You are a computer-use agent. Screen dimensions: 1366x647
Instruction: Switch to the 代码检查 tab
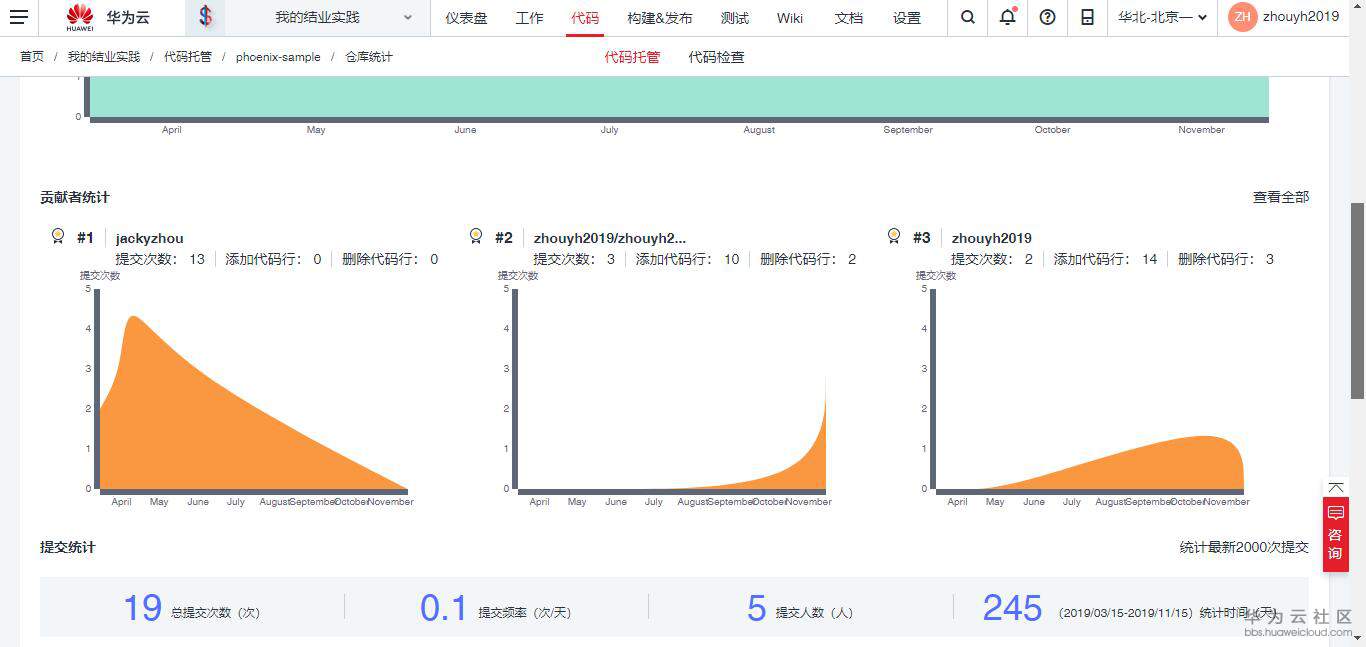click(x=716, y=57)
